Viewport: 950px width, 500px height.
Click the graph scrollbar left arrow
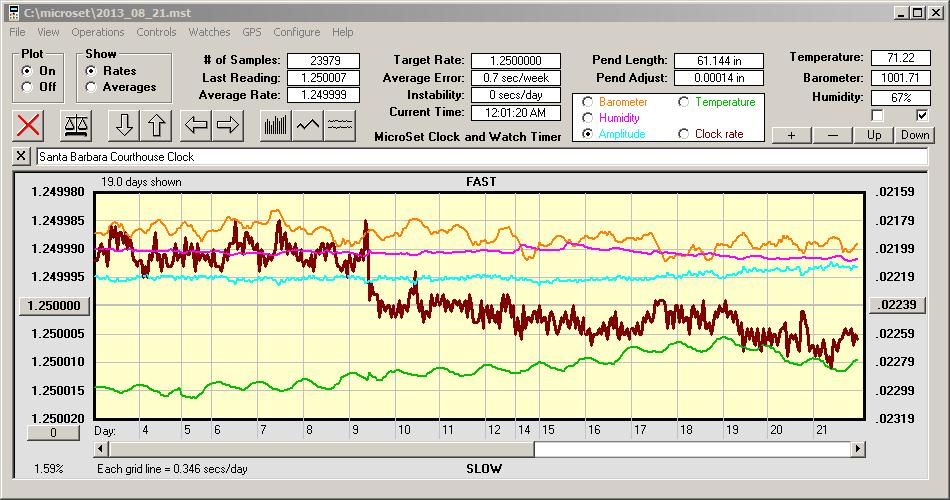(x=102, y=449)
